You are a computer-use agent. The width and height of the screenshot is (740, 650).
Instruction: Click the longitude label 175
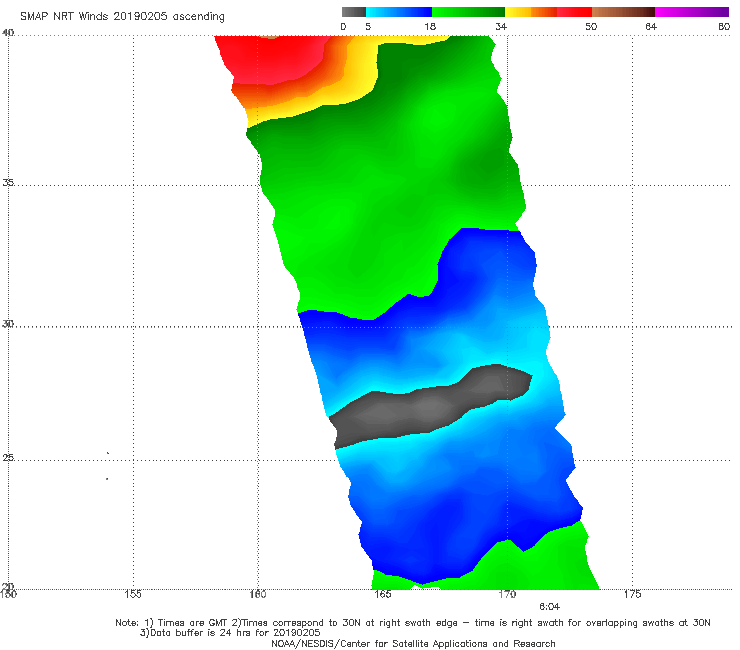pyautogui.click(x=632, y=594)
